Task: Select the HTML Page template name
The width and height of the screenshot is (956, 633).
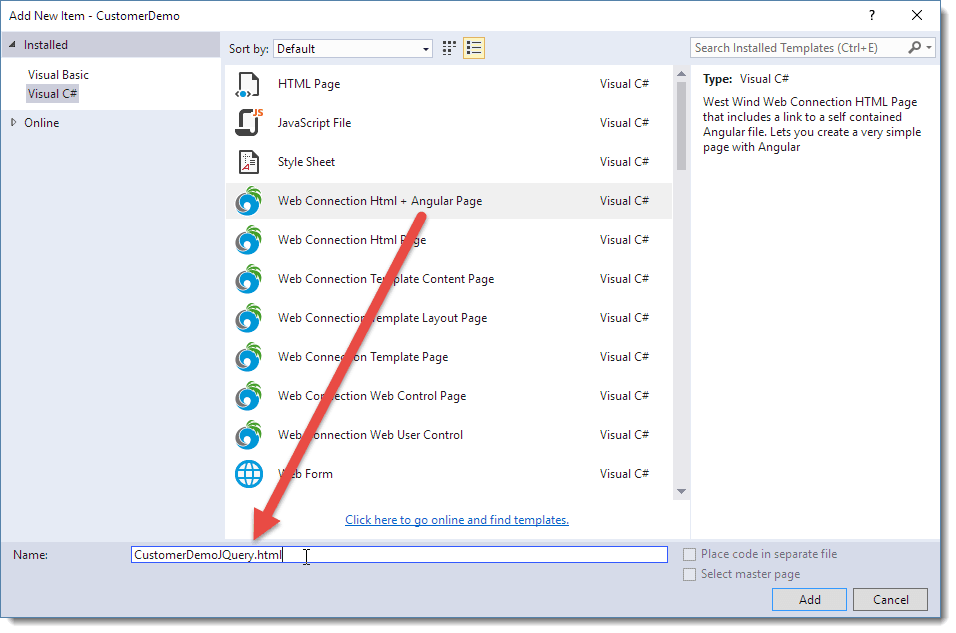Action: (309, 84)
